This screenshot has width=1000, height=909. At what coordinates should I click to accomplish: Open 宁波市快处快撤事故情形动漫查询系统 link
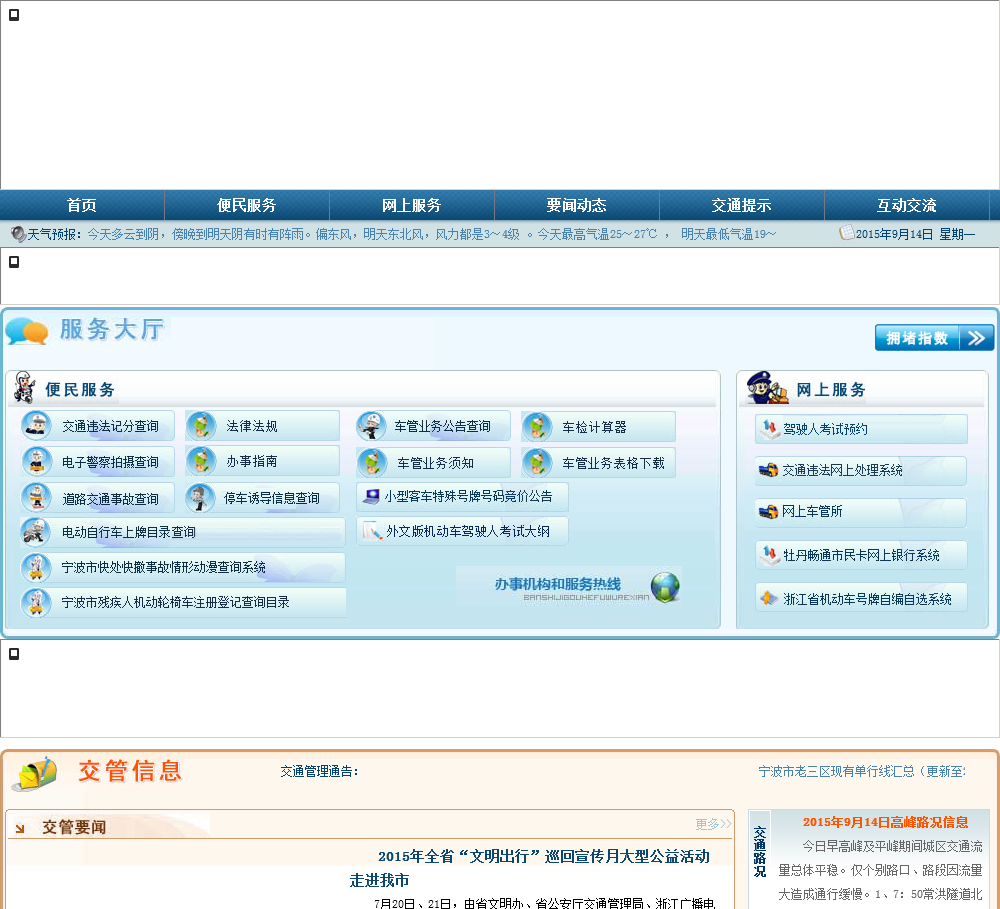pos(164,567)
